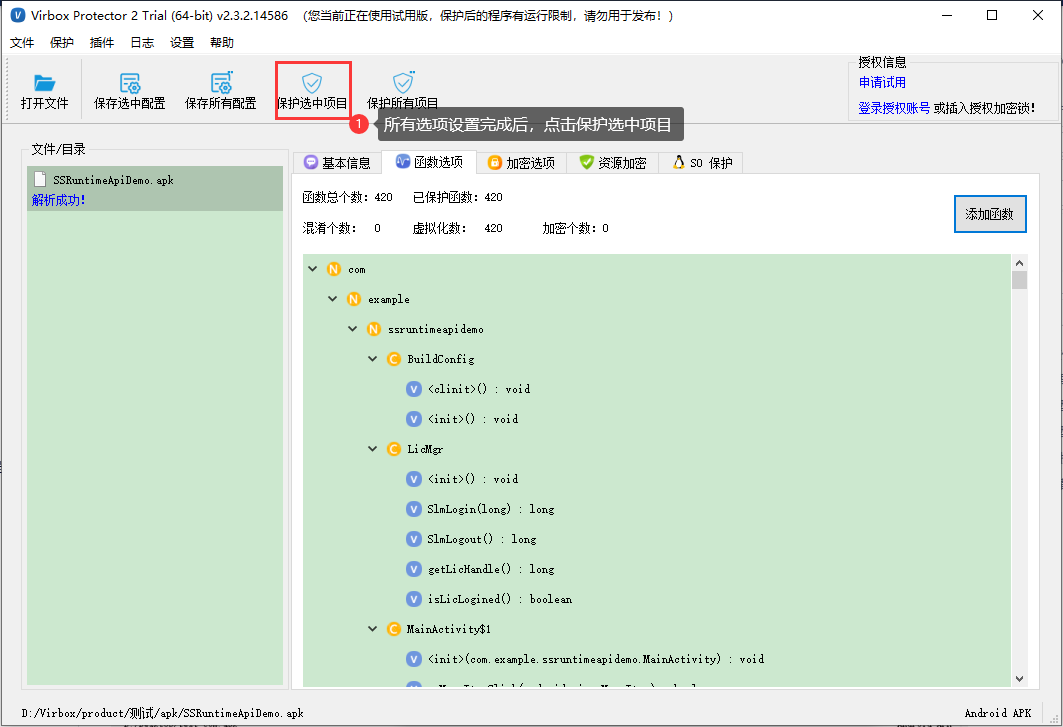Click the 保存选中配置 toolbar icon

click(129, 83)
